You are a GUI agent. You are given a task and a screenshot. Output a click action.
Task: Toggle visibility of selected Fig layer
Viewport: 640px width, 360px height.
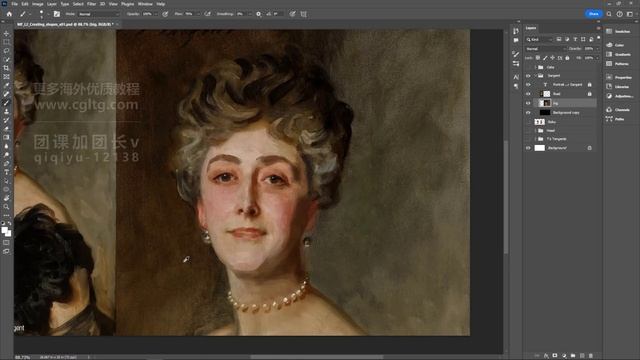point(528,103)
